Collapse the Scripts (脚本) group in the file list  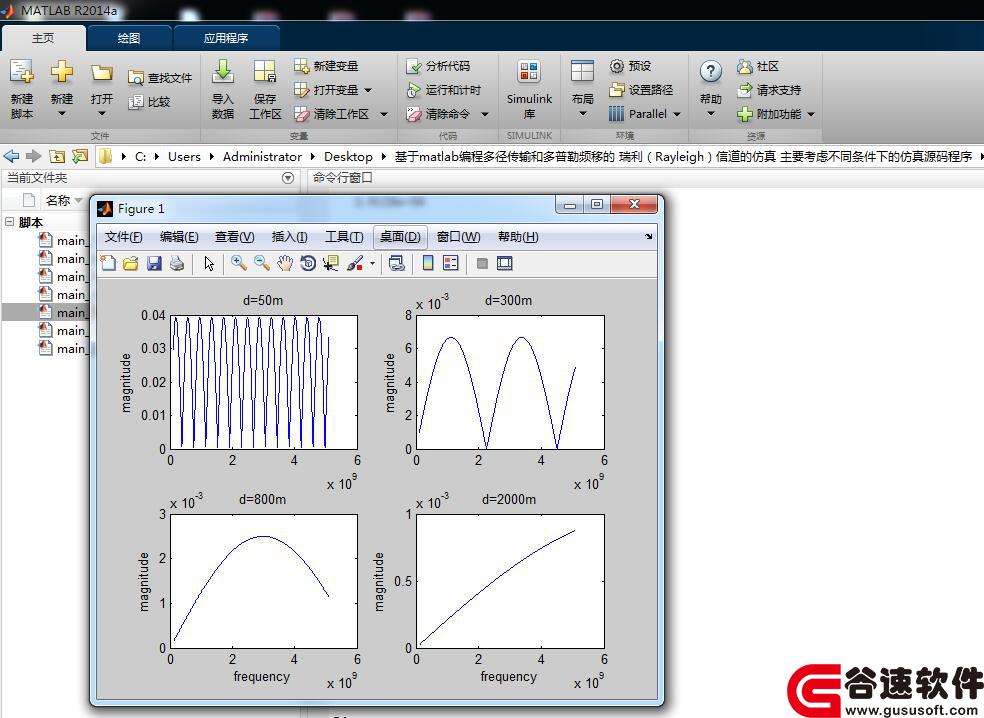click(9, 222)
